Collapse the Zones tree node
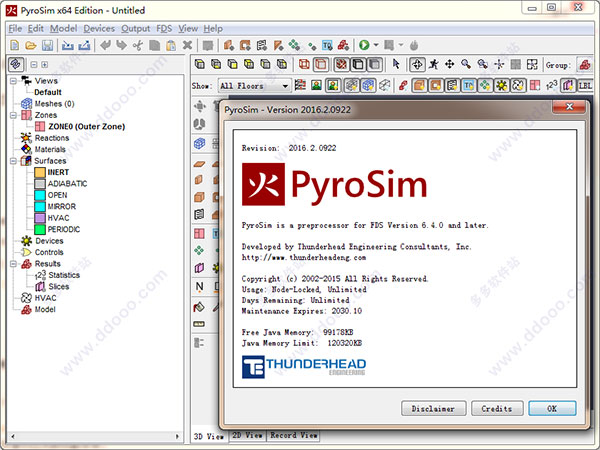This screenshot has height=450, width=600. (x=13, y=115)
